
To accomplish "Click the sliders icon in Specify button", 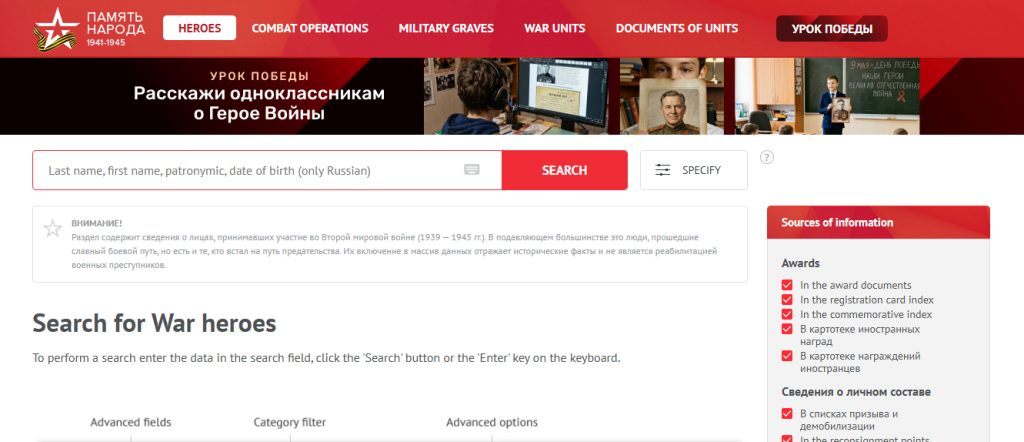I will tap(662, 170).
